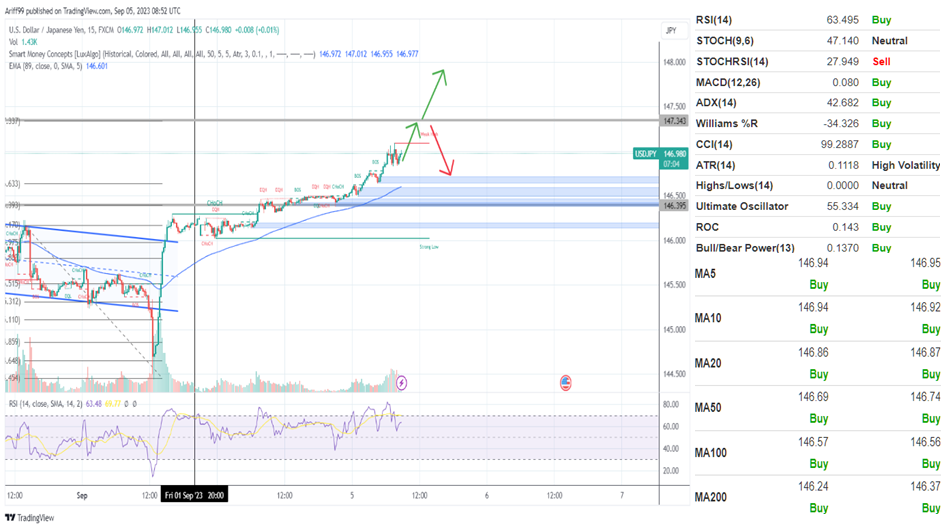The width and height of the screenshot is (941, 530).
Task: Click the ATR(14) High Volatility row
Action: click(x=817, y=165)
